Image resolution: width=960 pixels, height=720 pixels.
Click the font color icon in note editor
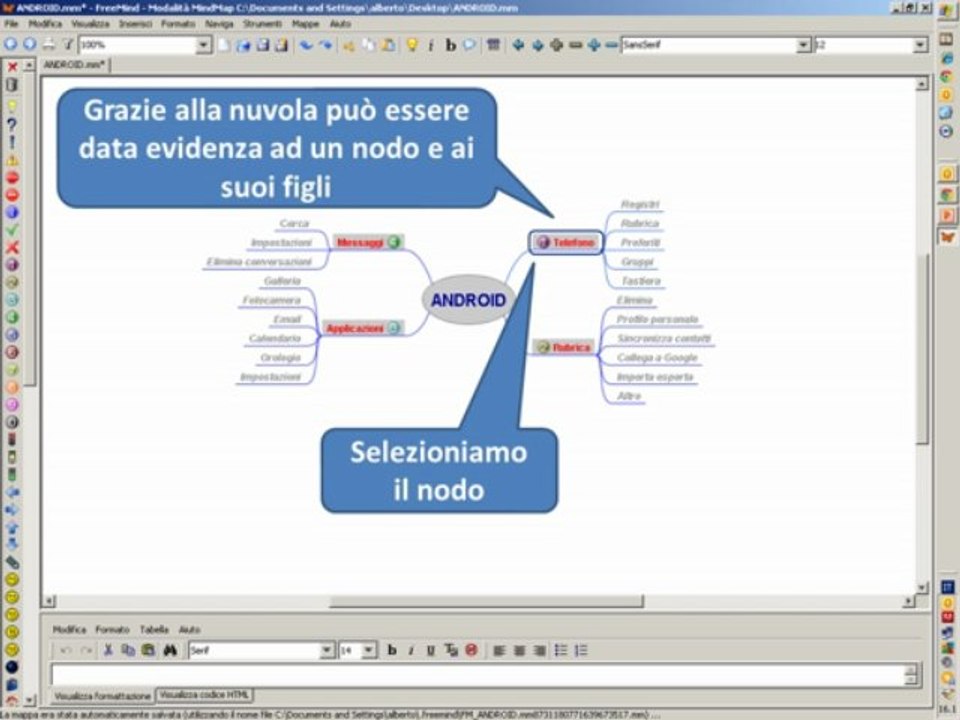coord(451,650)
